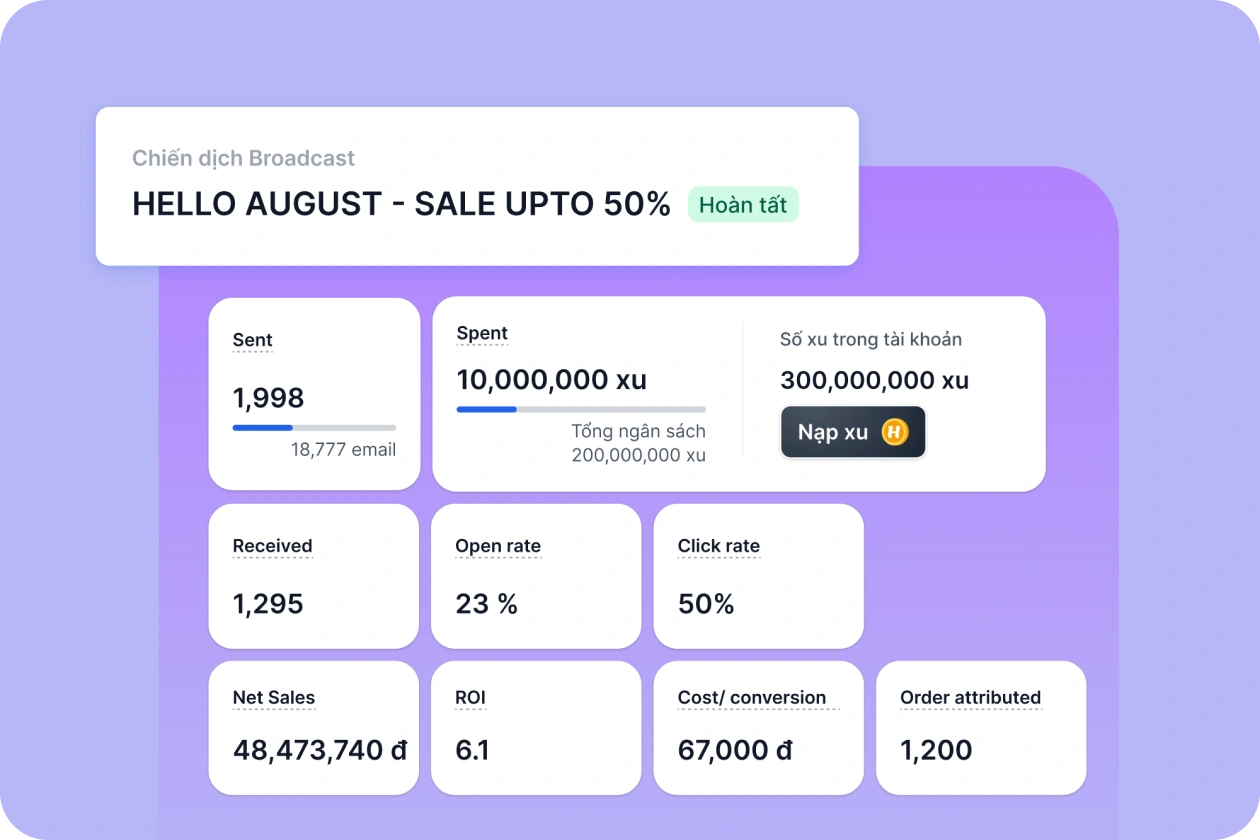The height and width of the screenshot is (840, 1260).
Task: Click the ROI metric label
Action: pyautogui.click(x=470, y=698)
